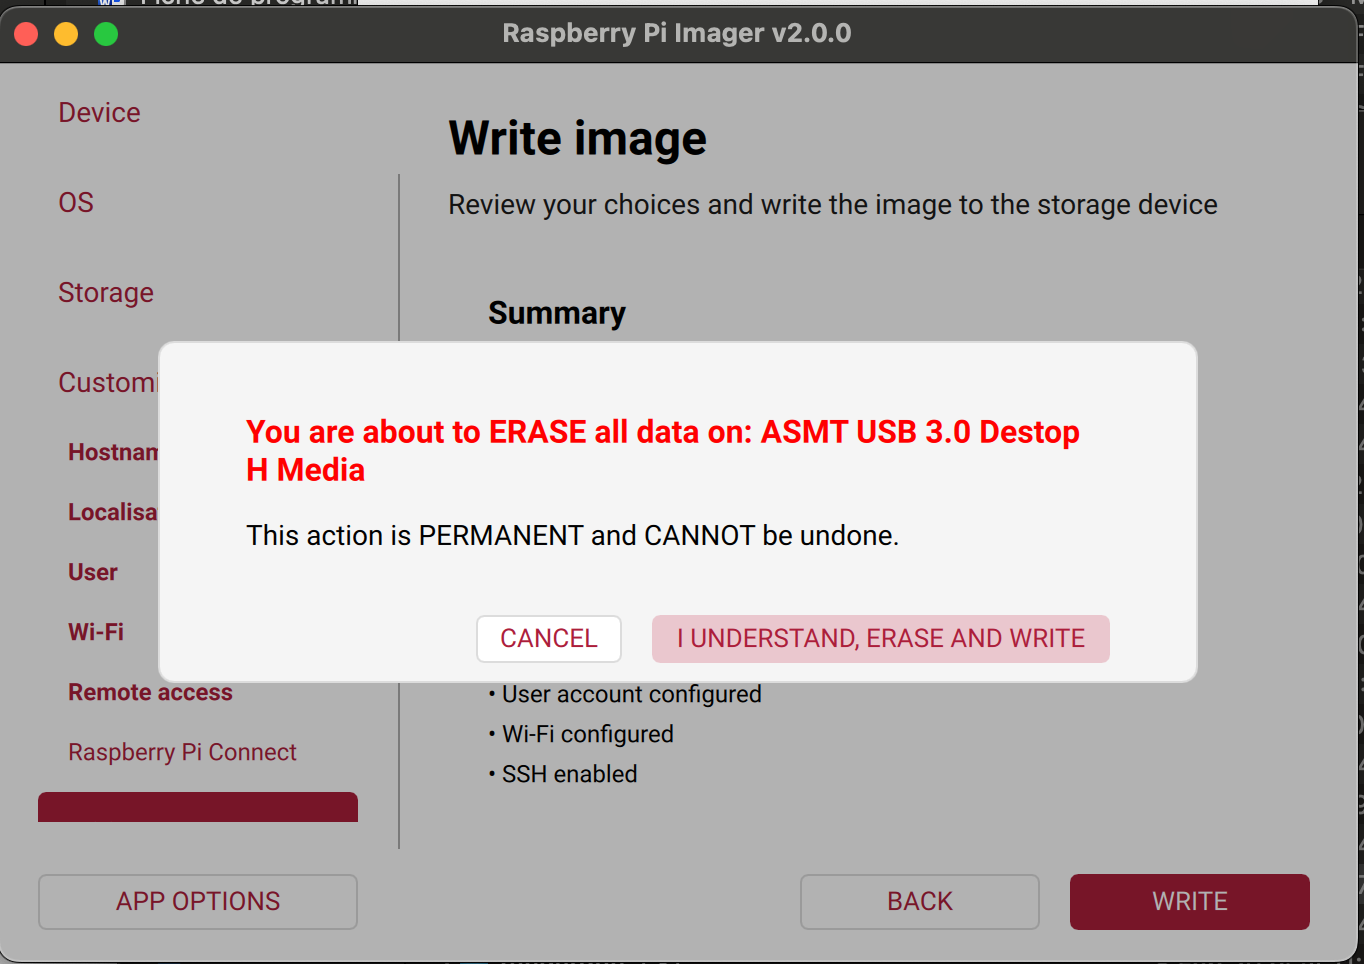Click the Word document icon in the background window
1364x964 pixels.
(110, 5)
